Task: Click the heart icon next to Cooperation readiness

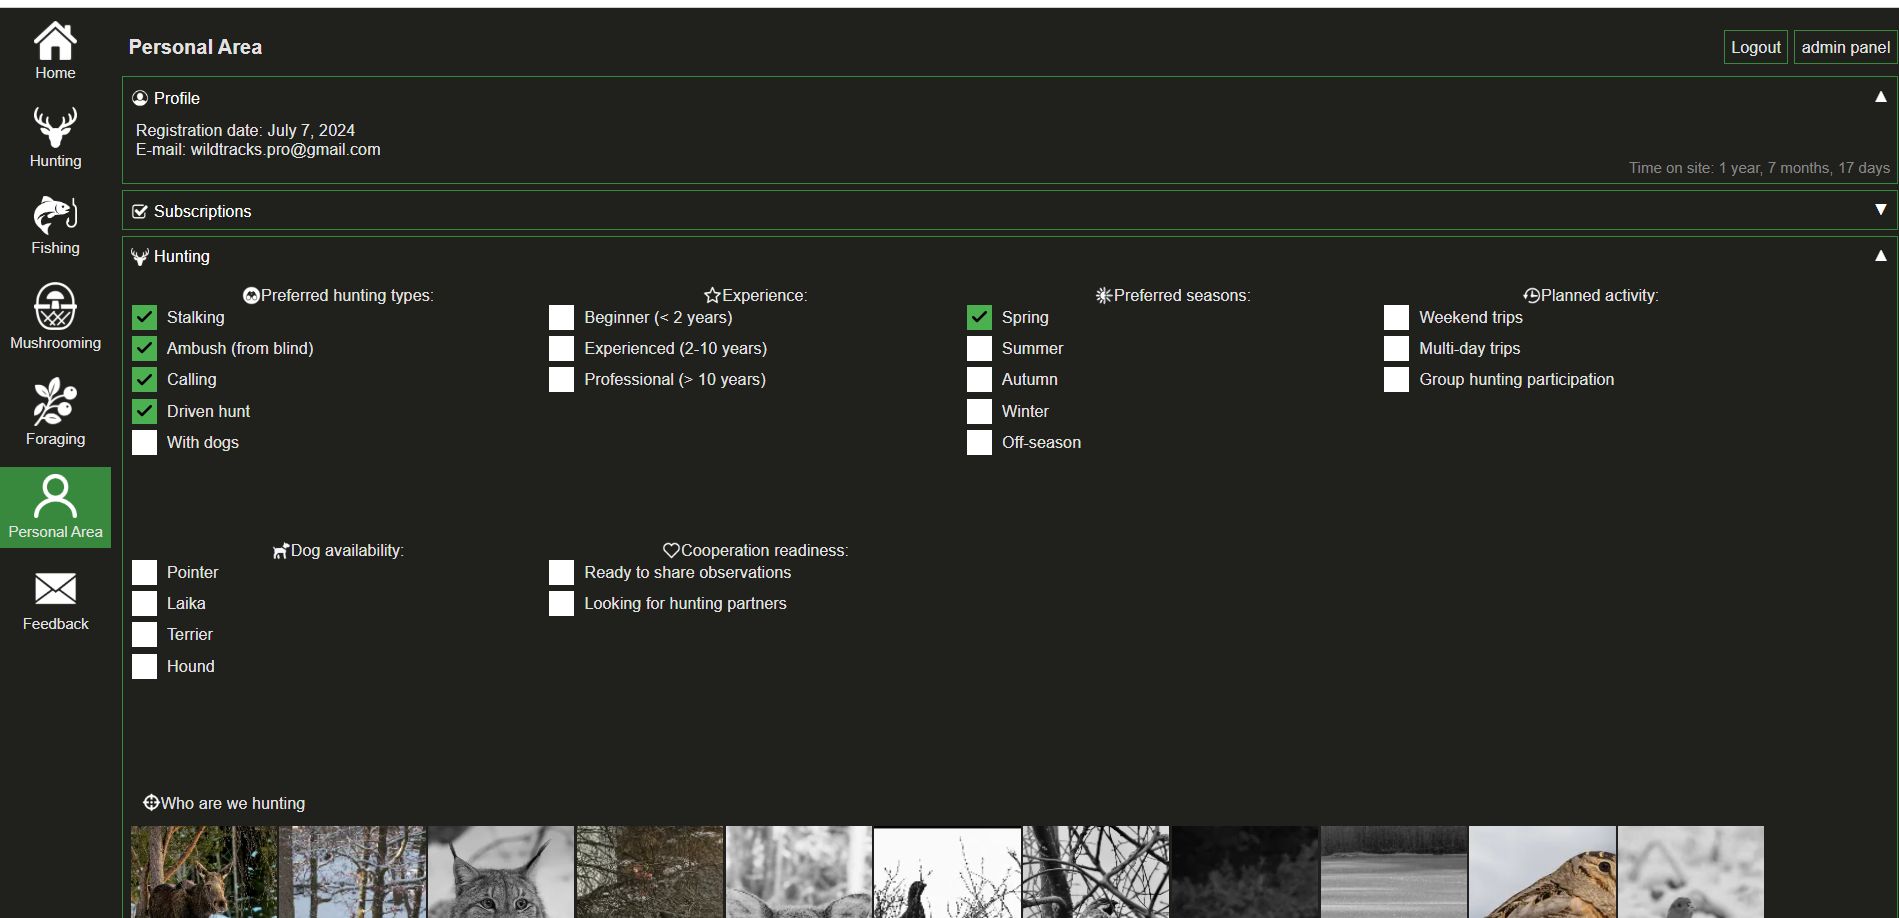Action: click(671, 550)
